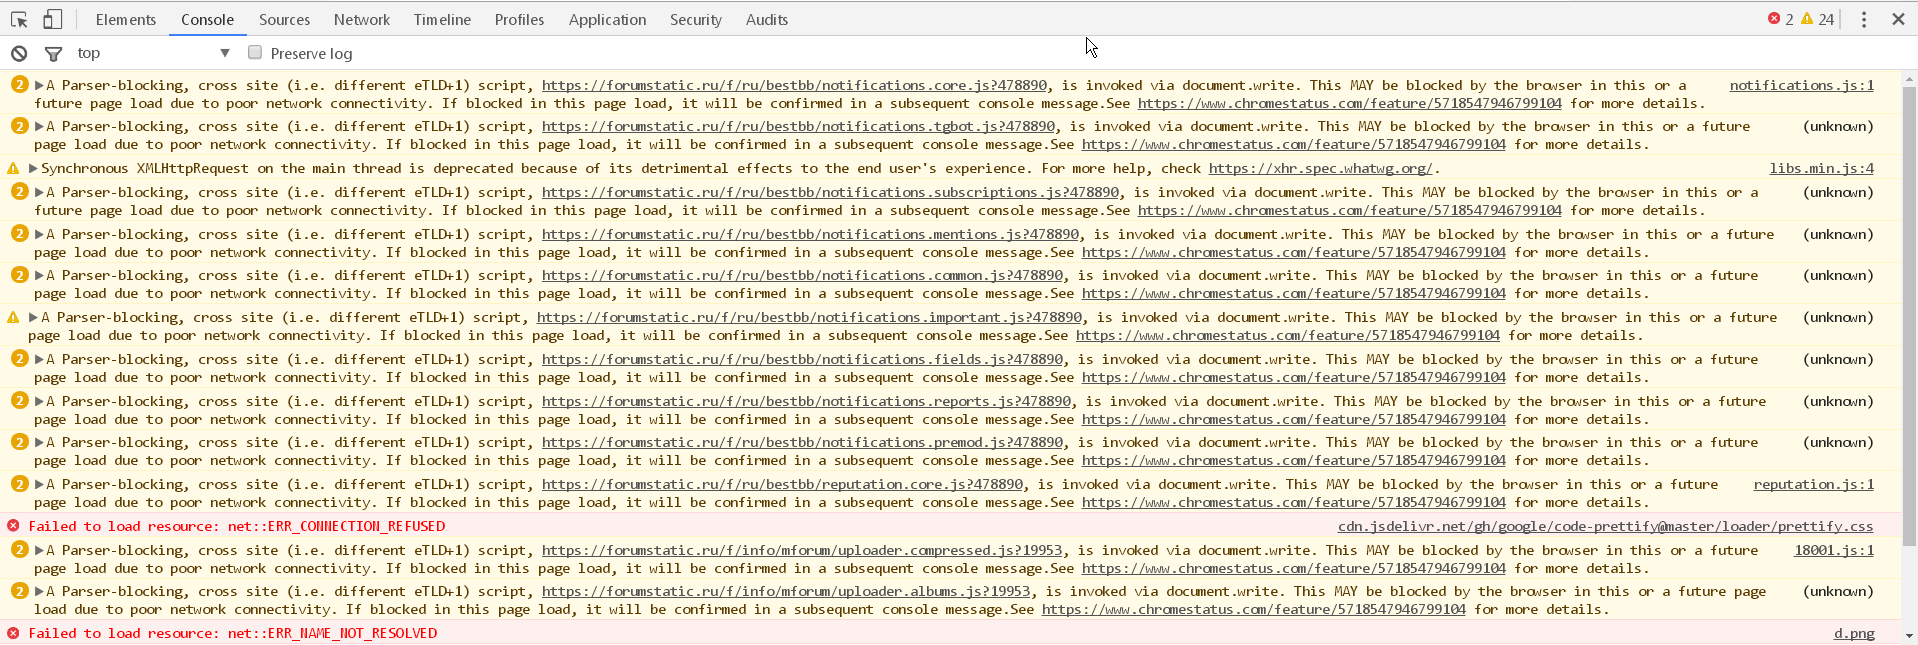The height and width of the screenshot is (645, 1918).
Task: Enable the Preserve log checkbox
Action: (255, 53)
